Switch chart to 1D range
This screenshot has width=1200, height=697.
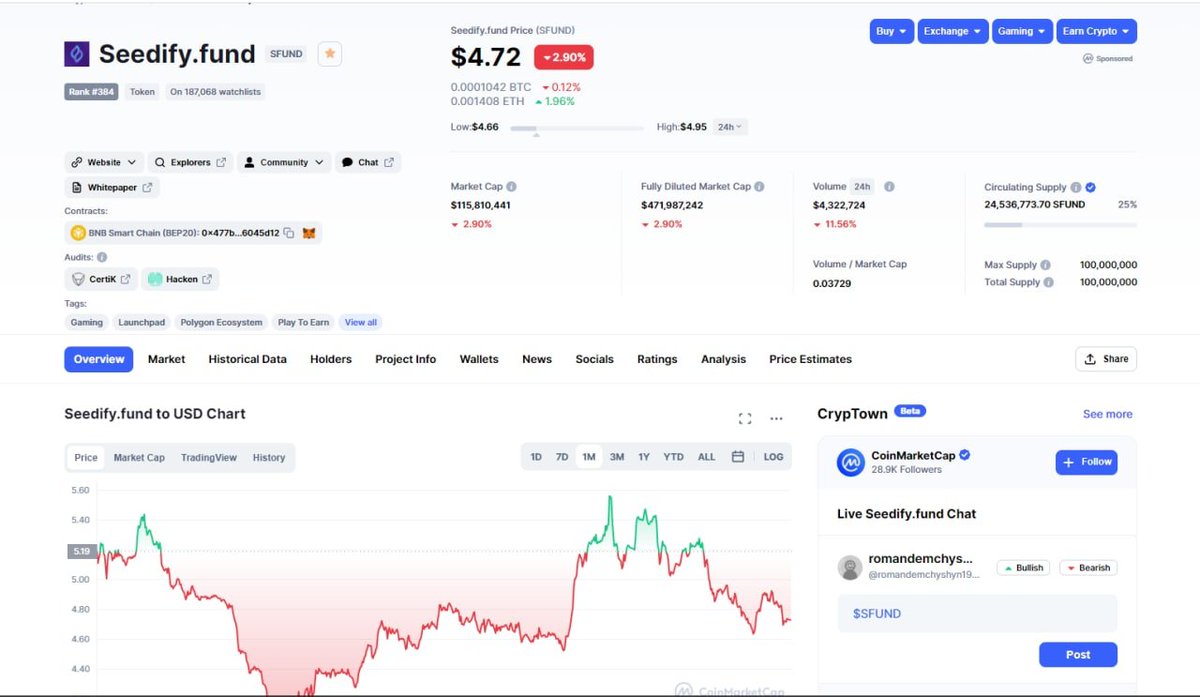point(536,457)
